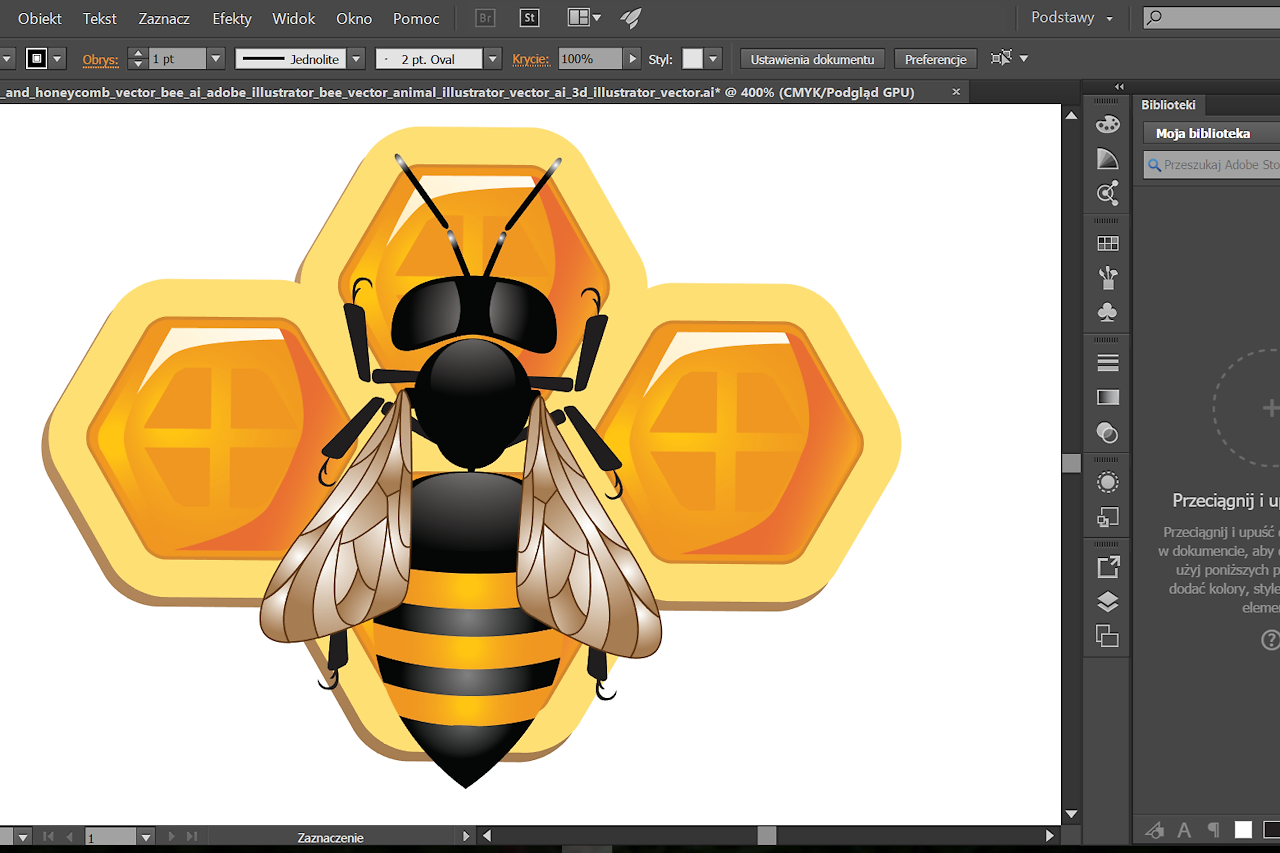Image resolution: width=1280 pixels, height=853 pixels.
Task: Open Adobe Stock via St icon
Action: coord(530,18)
